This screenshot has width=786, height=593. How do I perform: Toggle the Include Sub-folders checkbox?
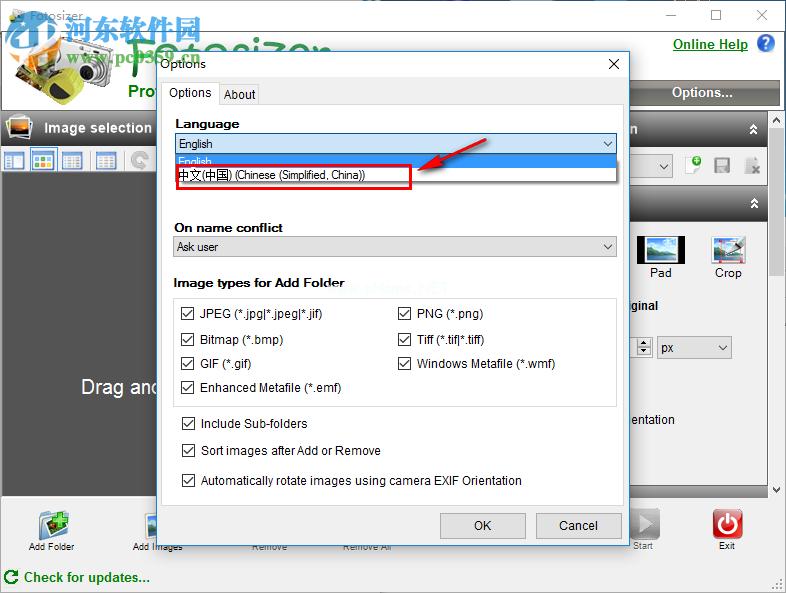188,424
